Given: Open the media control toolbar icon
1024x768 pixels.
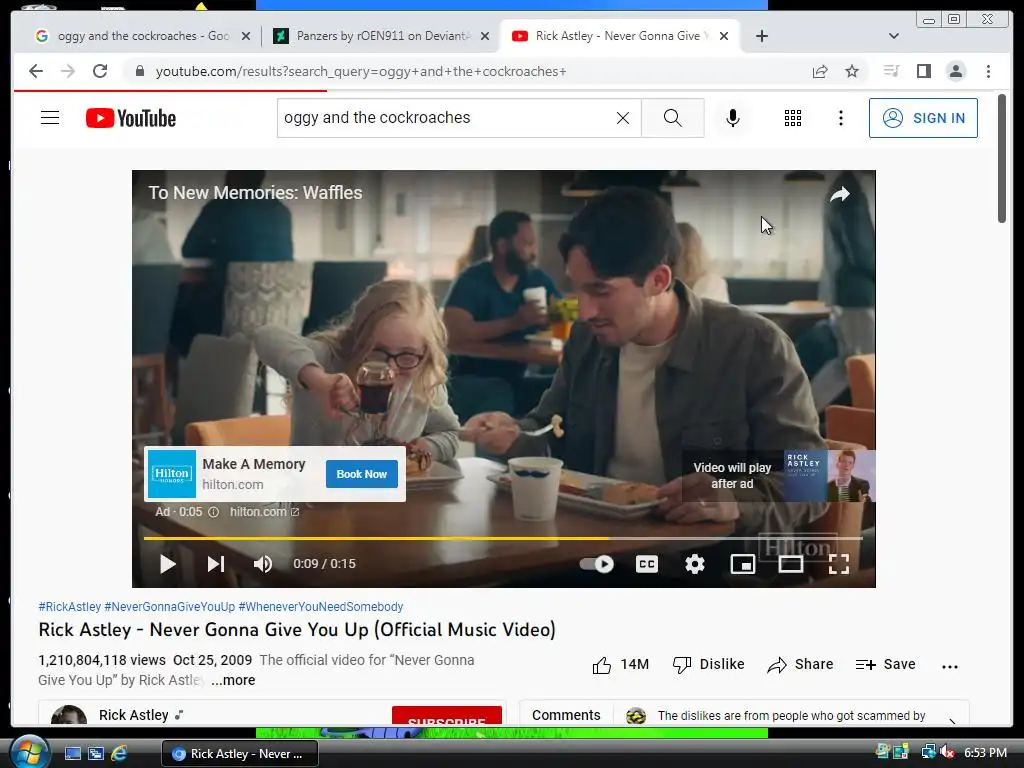Looking at the screenshot, I should point(891,71).
